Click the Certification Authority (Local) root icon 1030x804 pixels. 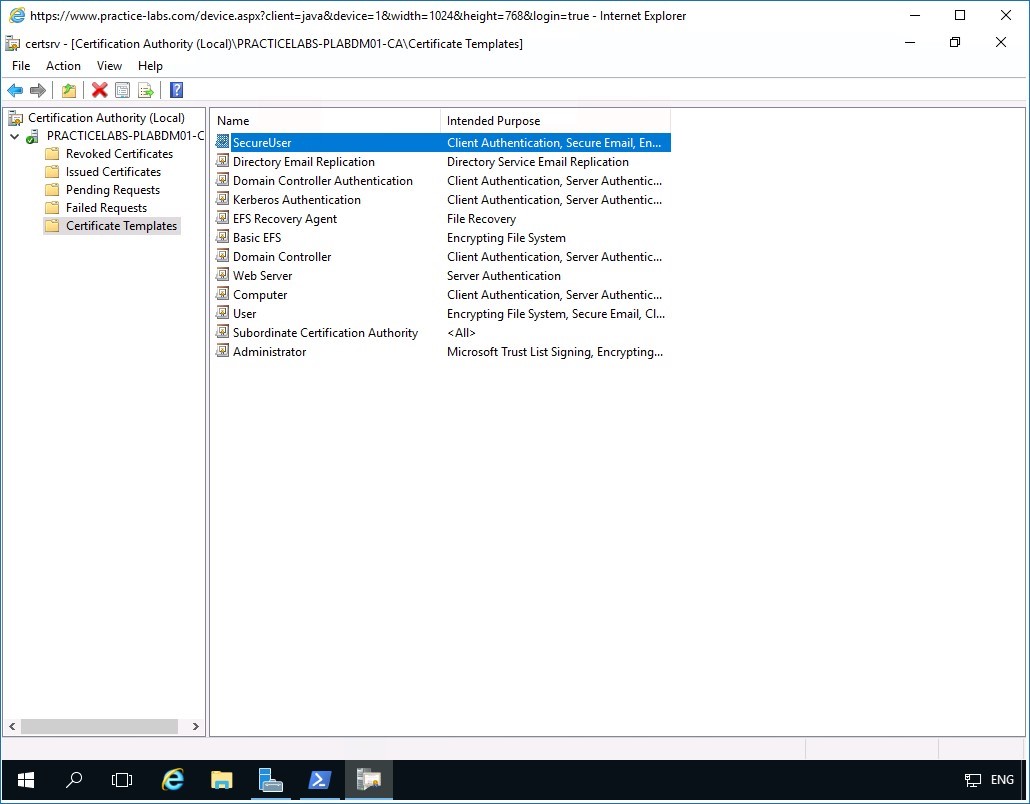[x=15, y=118]
